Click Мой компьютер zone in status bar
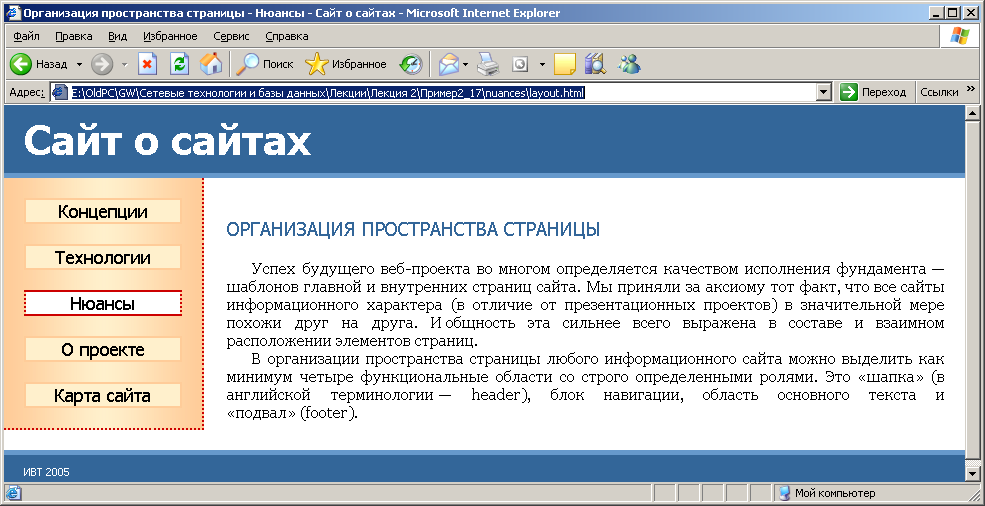Image resolution: width=985 pixels, height=506 pixels. (826, 493)
